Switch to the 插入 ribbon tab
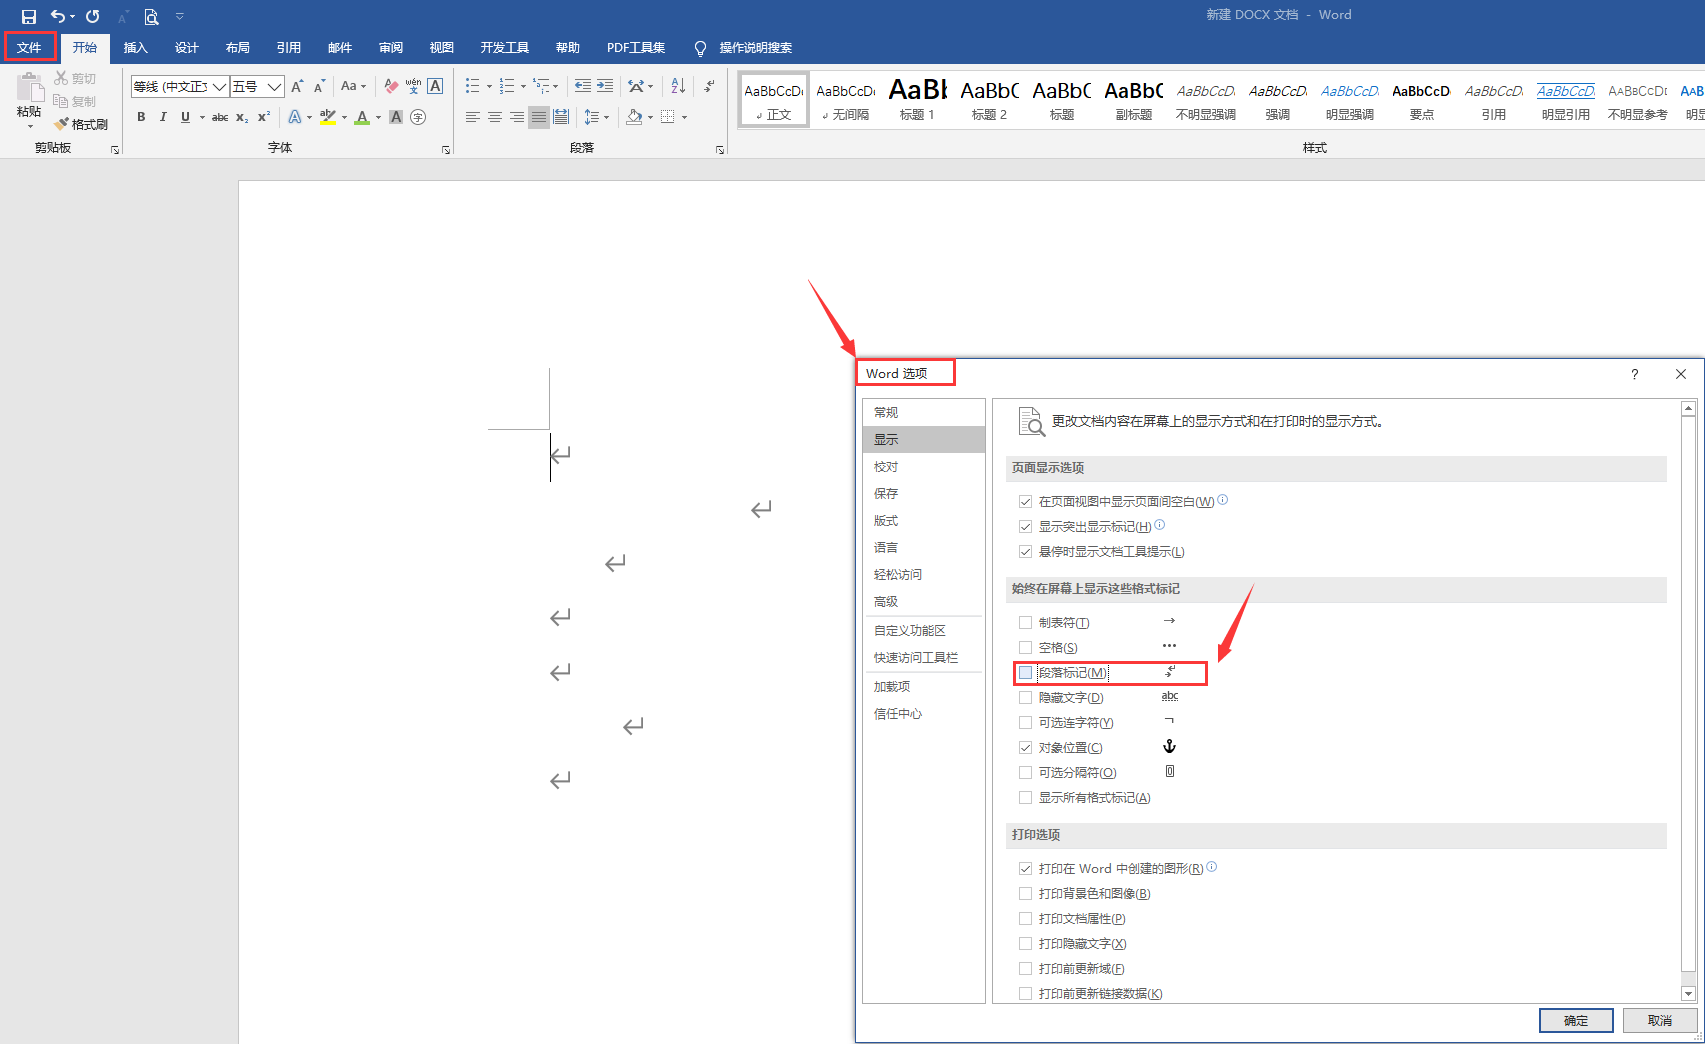 135,47
